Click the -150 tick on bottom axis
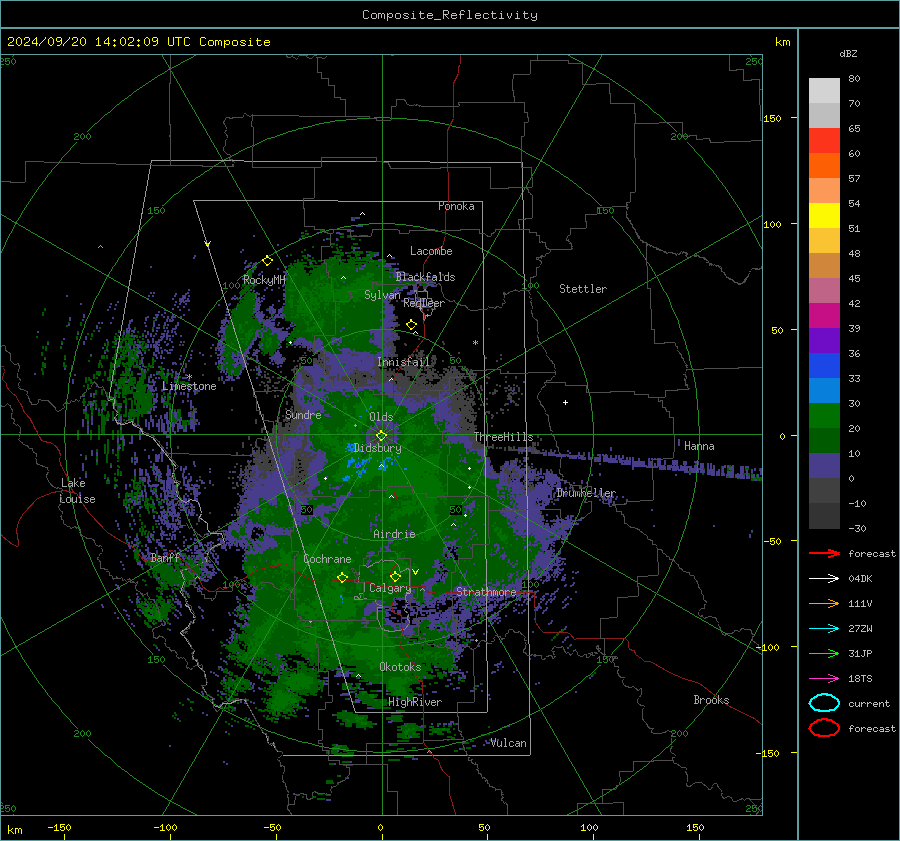This screenshot has height=841, width=900. [x=59, y=827]
